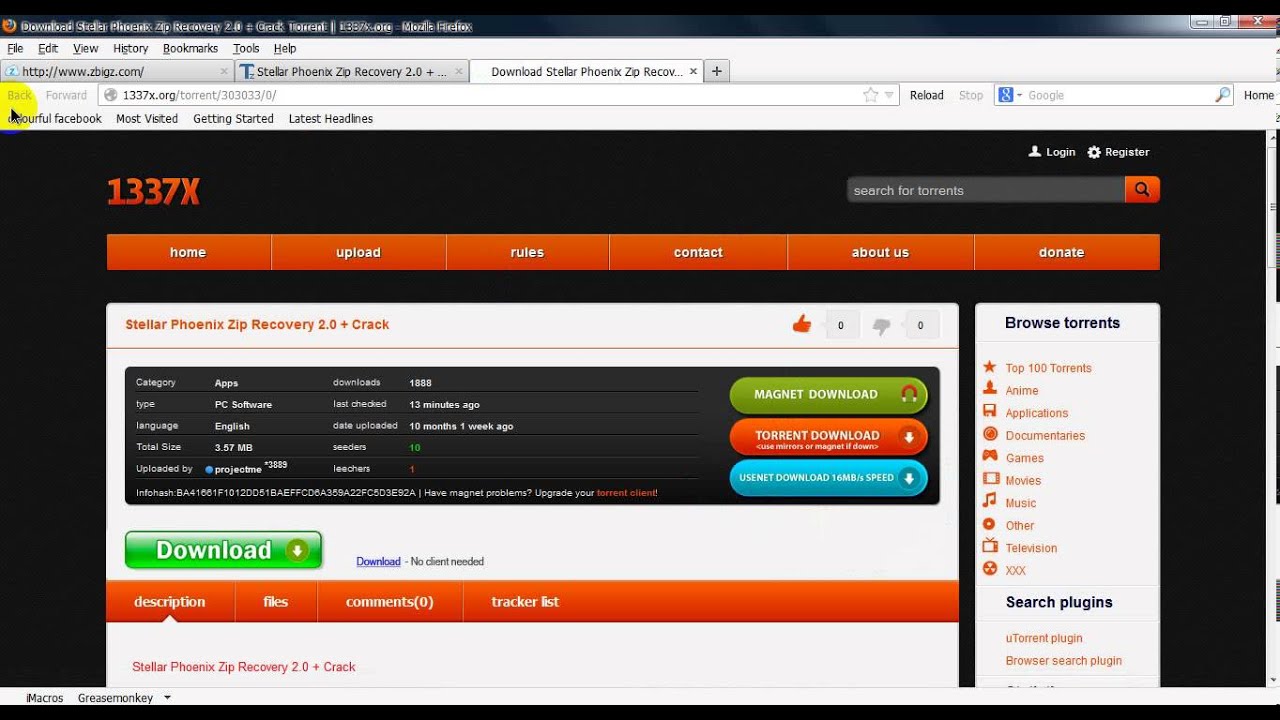The width and height of the screenshot is (1280, 720).
Task: Open the home navigation item
Action: 188,252
